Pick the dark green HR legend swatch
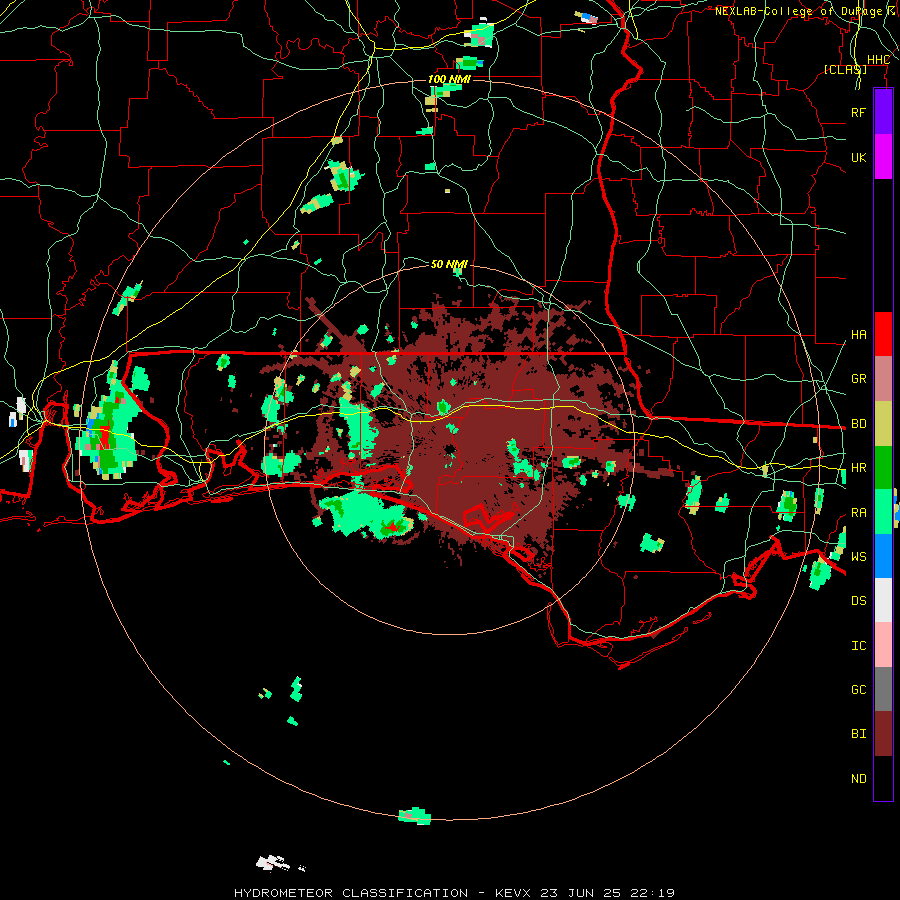900x900 pixels. click(x=883, y=468)
